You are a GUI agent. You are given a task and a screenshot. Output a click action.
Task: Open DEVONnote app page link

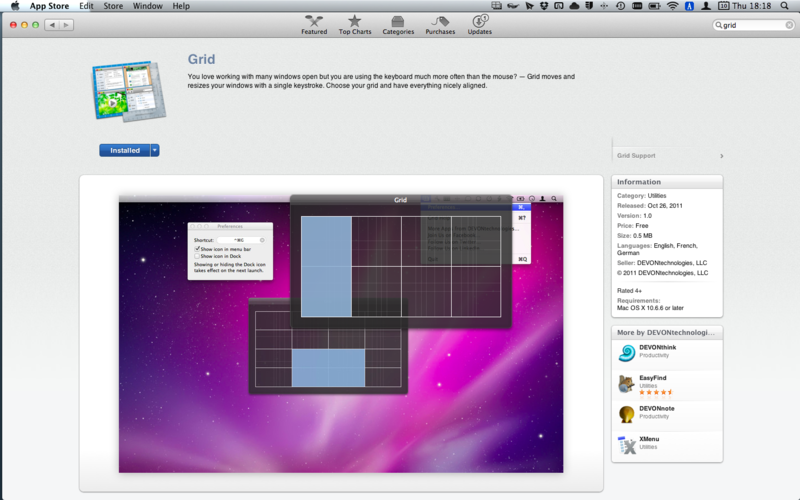click(x=657, y=408)
